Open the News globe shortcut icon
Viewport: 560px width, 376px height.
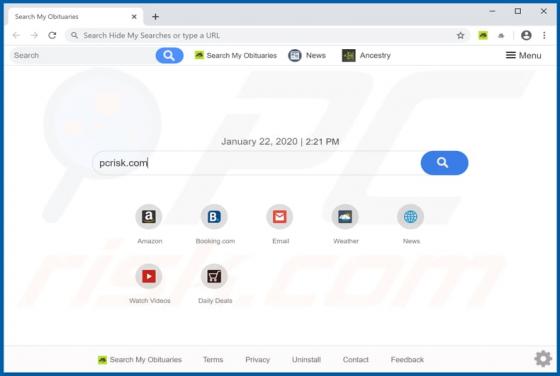tap(410, 216)
